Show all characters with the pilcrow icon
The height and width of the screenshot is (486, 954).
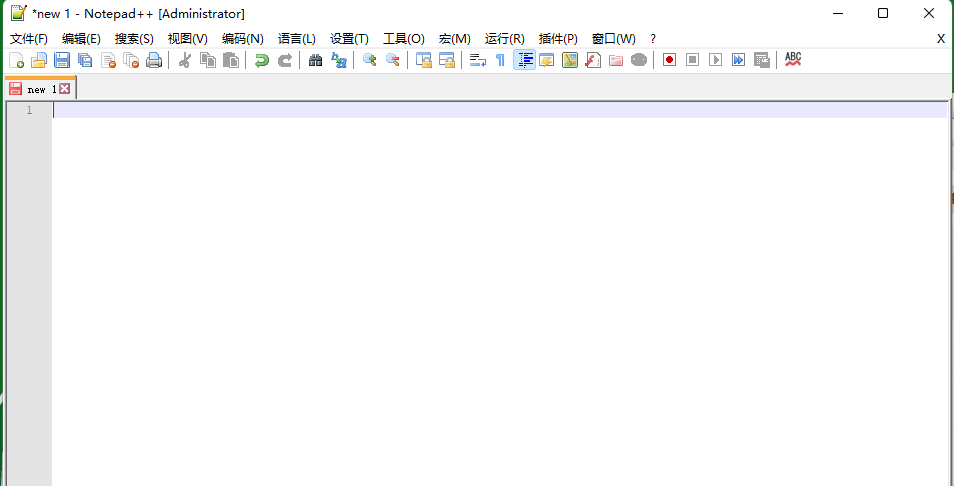click(500, 60)
